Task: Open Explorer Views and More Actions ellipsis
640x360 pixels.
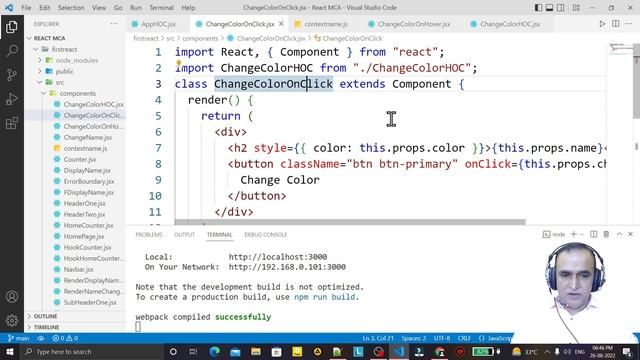Action: (114, 24)
